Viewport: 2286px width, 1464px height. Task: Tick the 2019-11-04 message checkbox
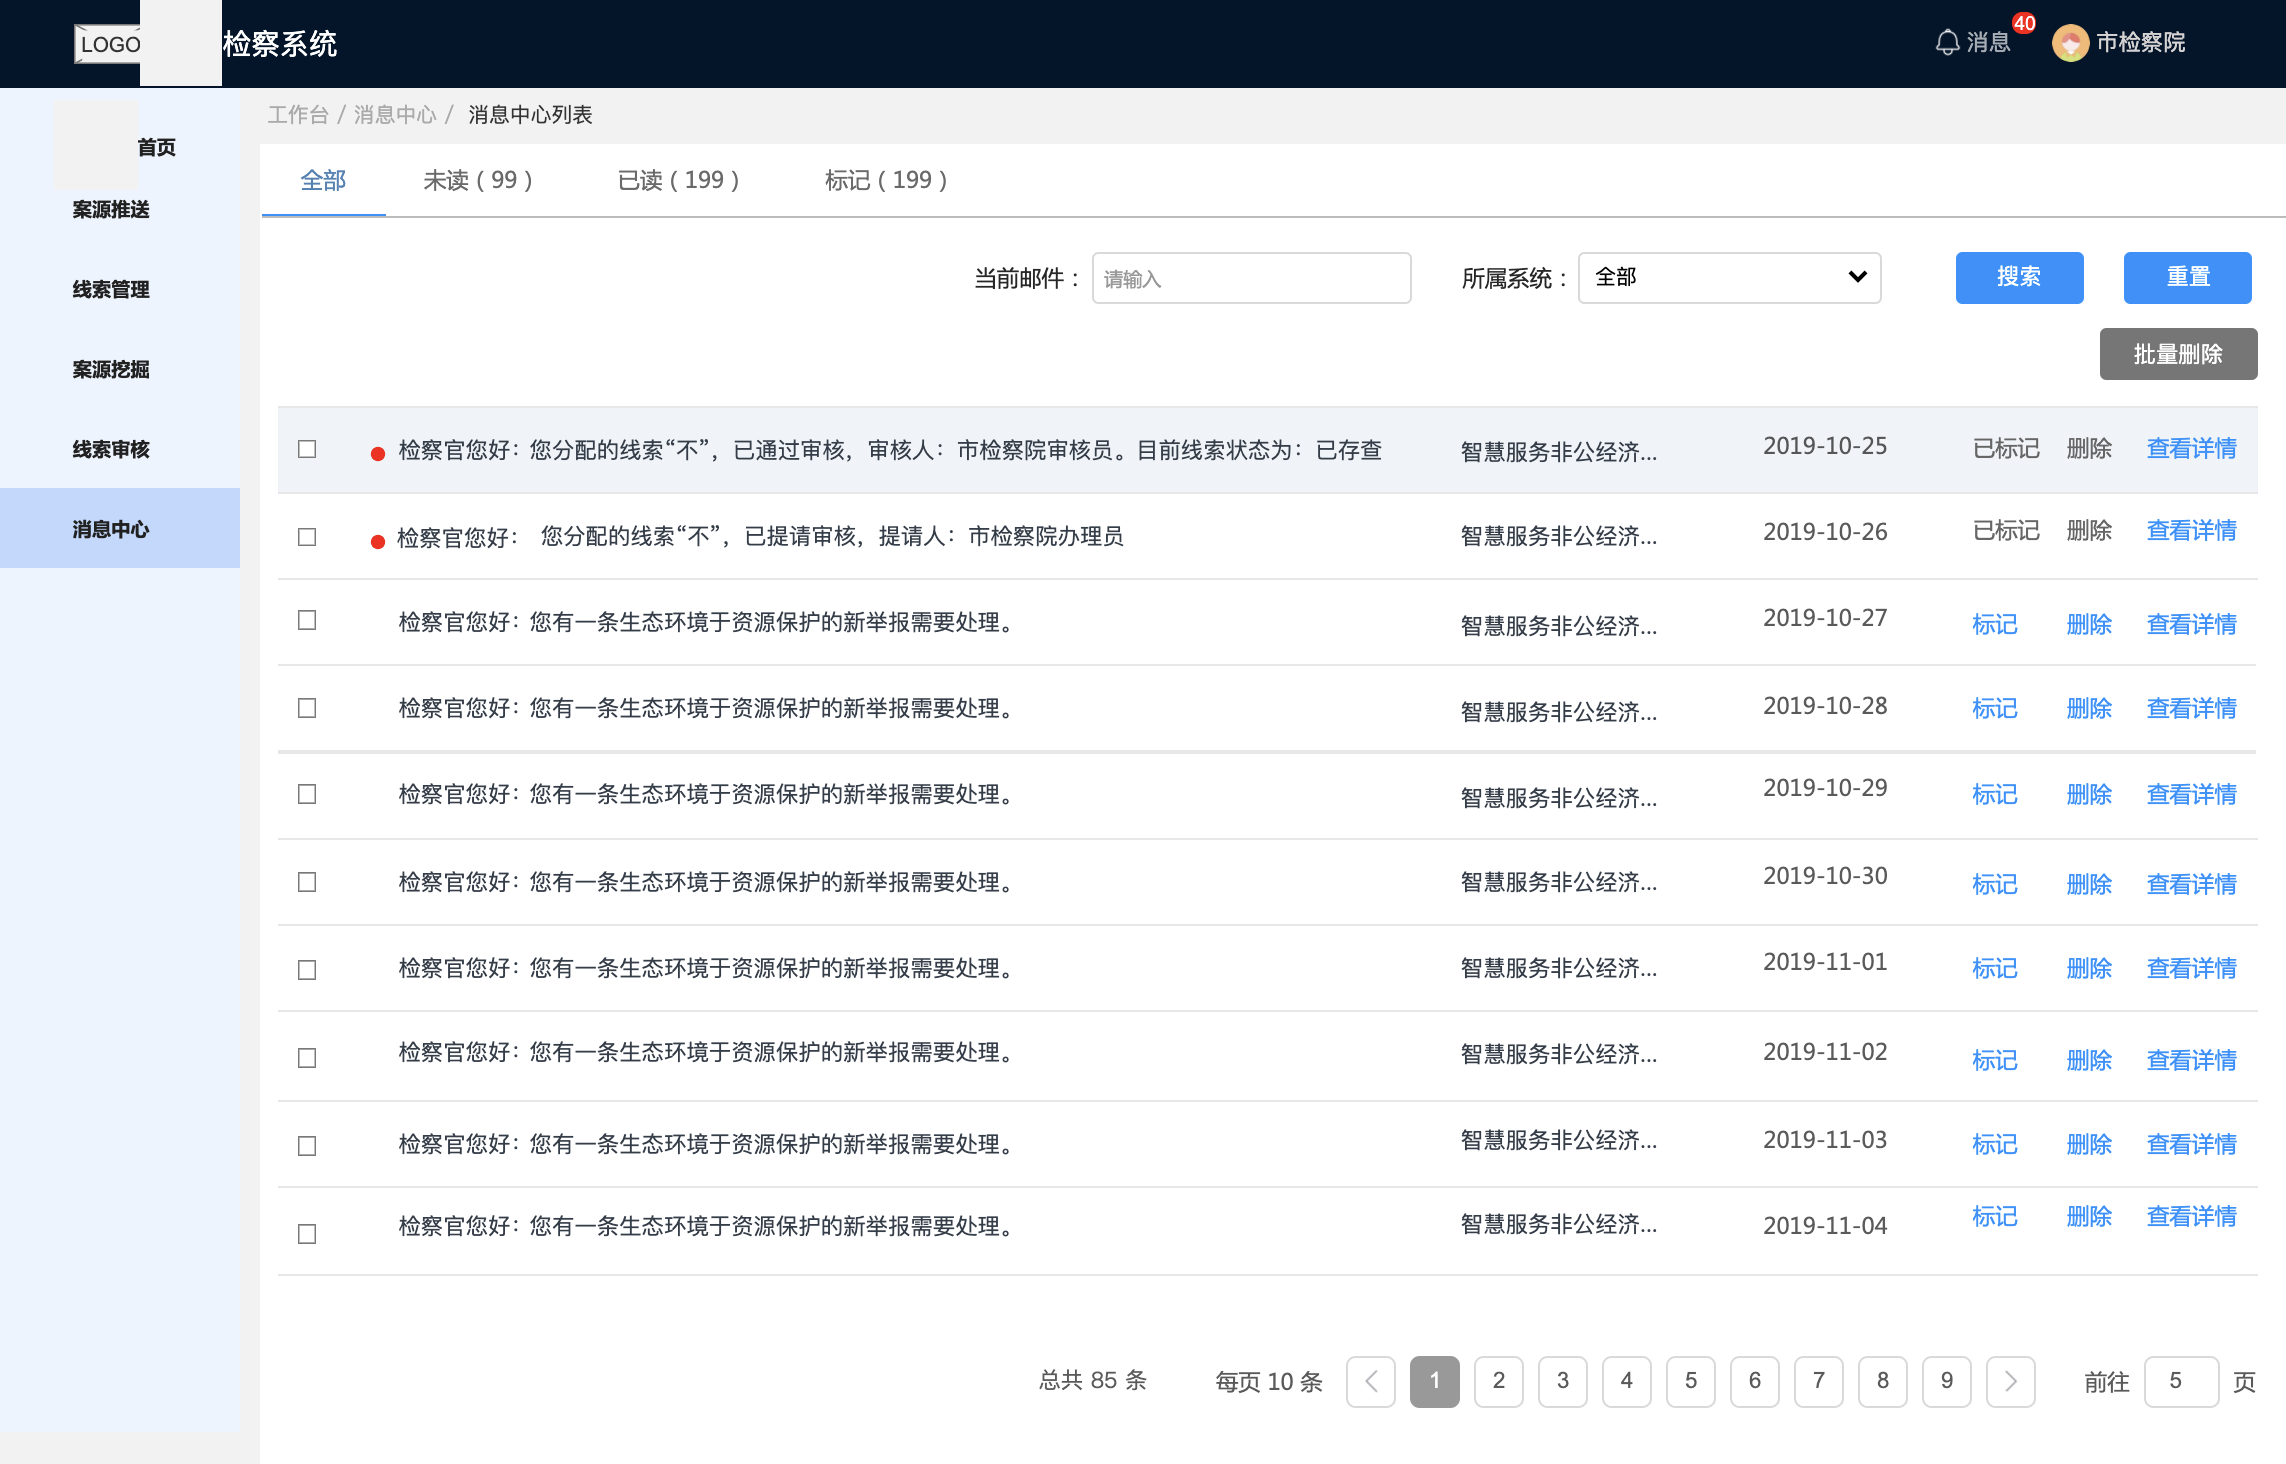pos(307,1233)
